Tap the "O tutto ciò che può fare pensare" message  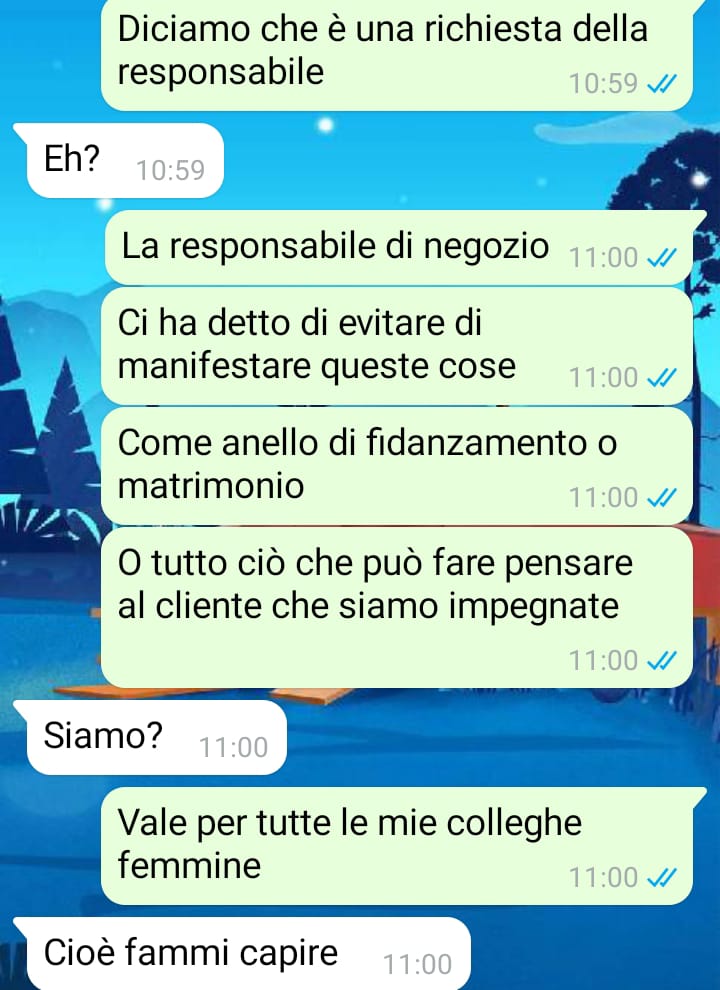[x=397, y=607]
